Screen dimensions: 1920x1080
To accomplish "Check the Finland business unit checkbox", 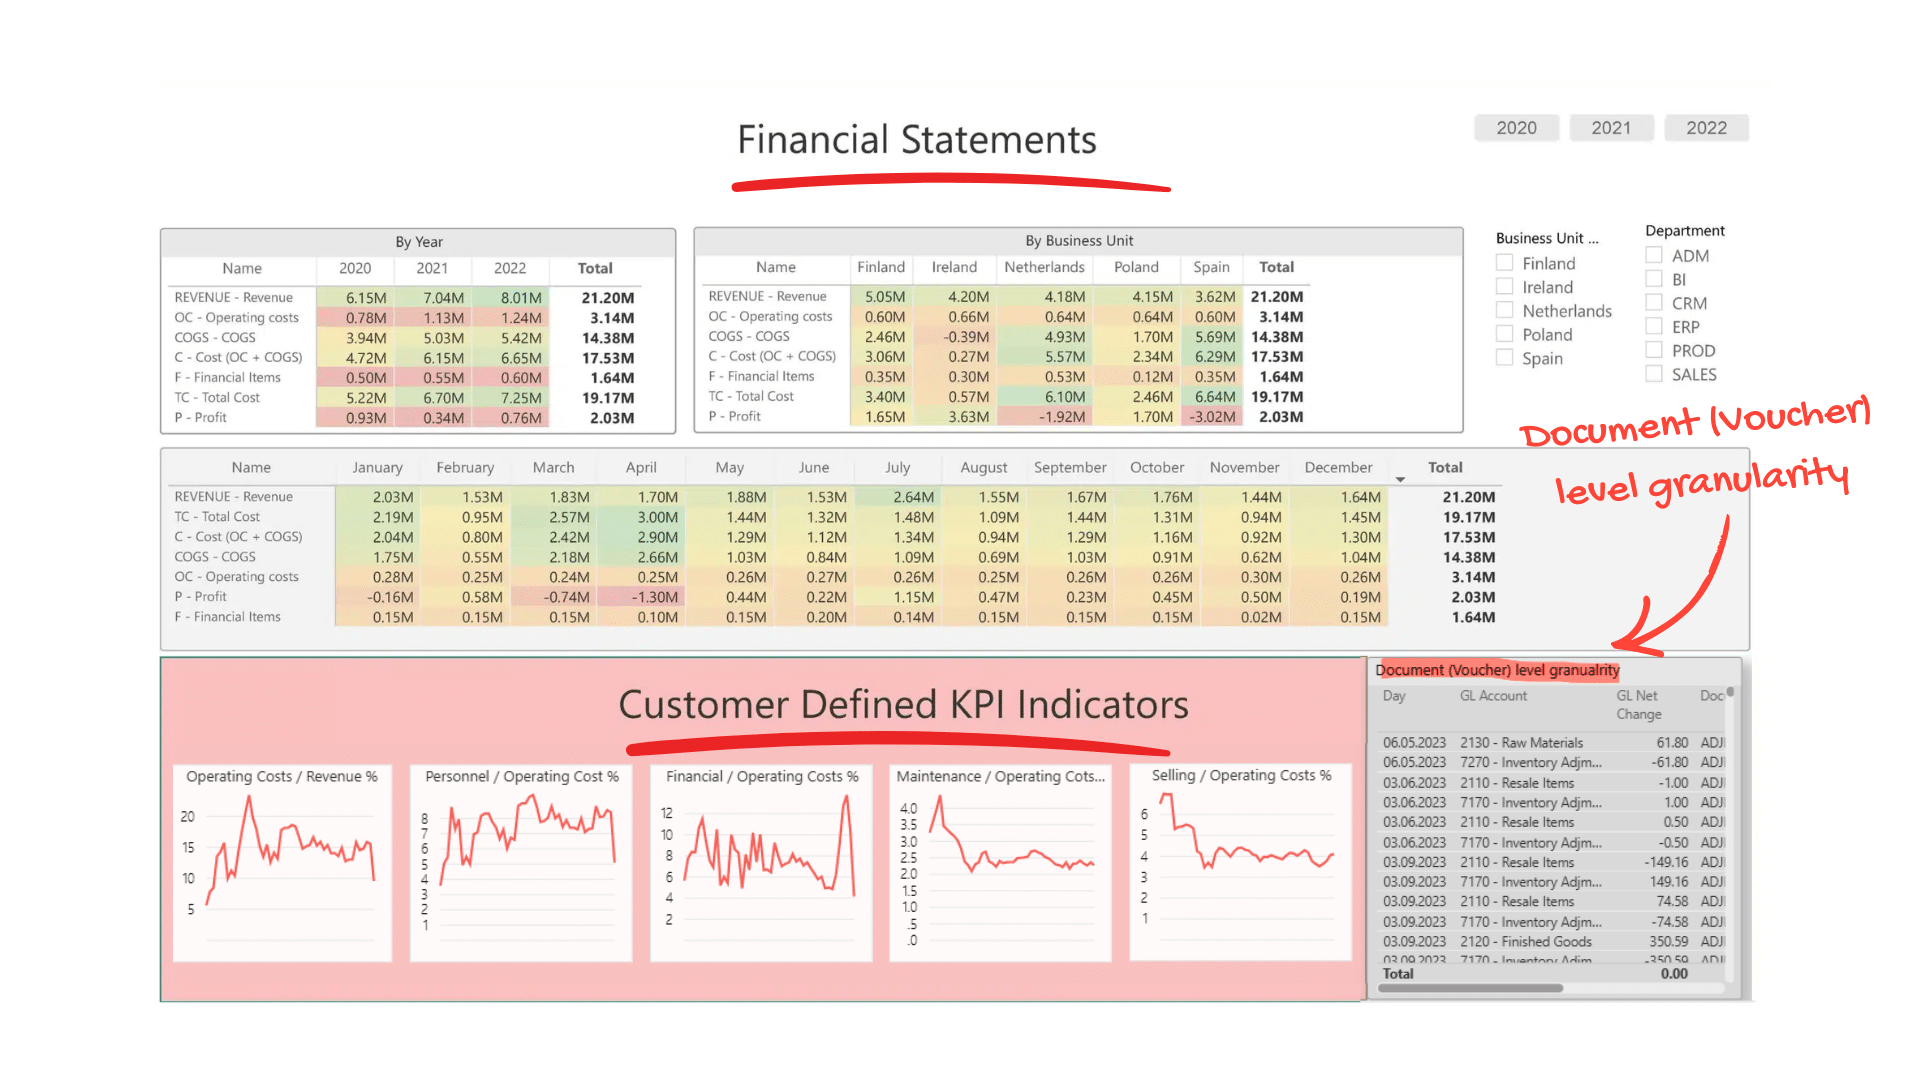I will click(x=1504, y=263).
